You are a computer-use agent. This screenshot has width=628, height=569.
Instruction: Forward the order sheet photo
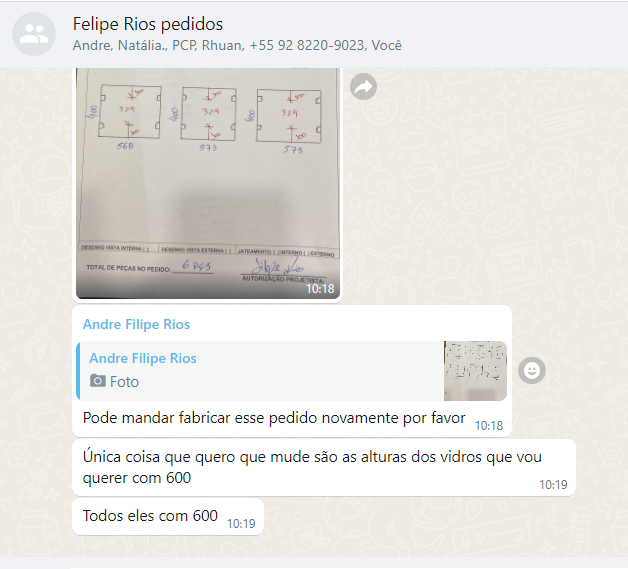pos(363,86)
